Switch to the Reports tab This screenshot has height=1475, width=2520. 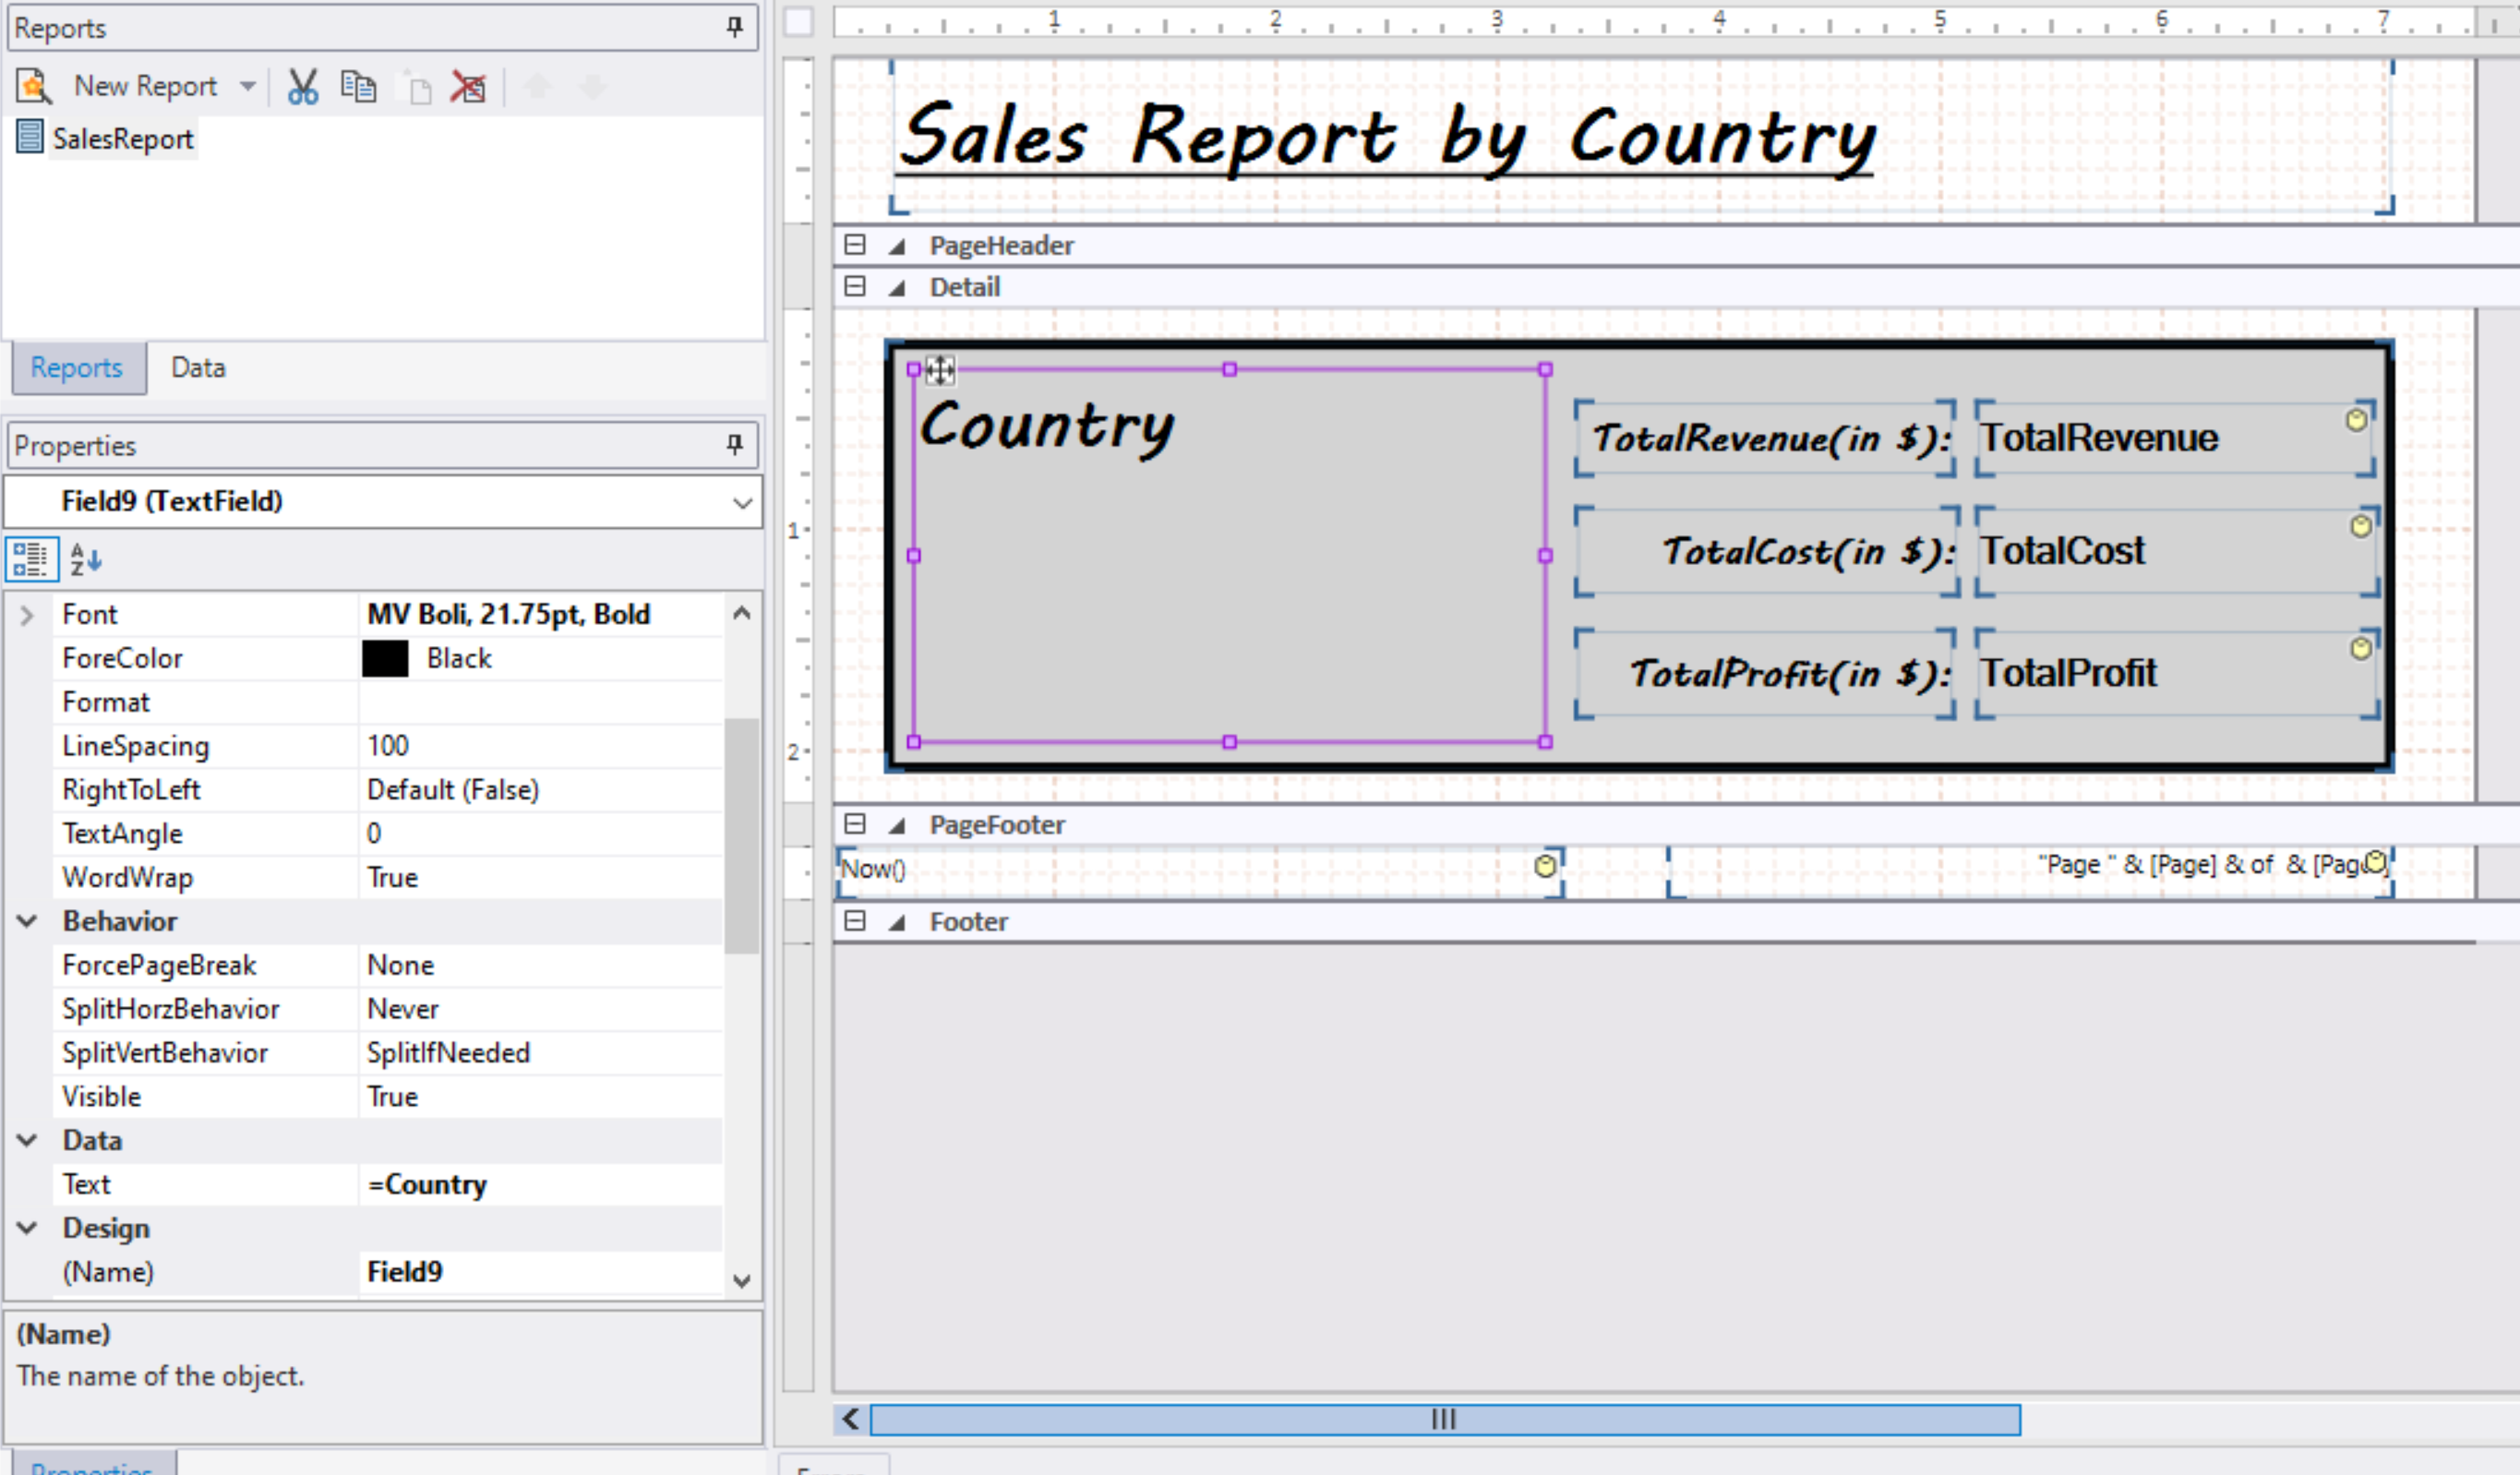coord(77,367)
